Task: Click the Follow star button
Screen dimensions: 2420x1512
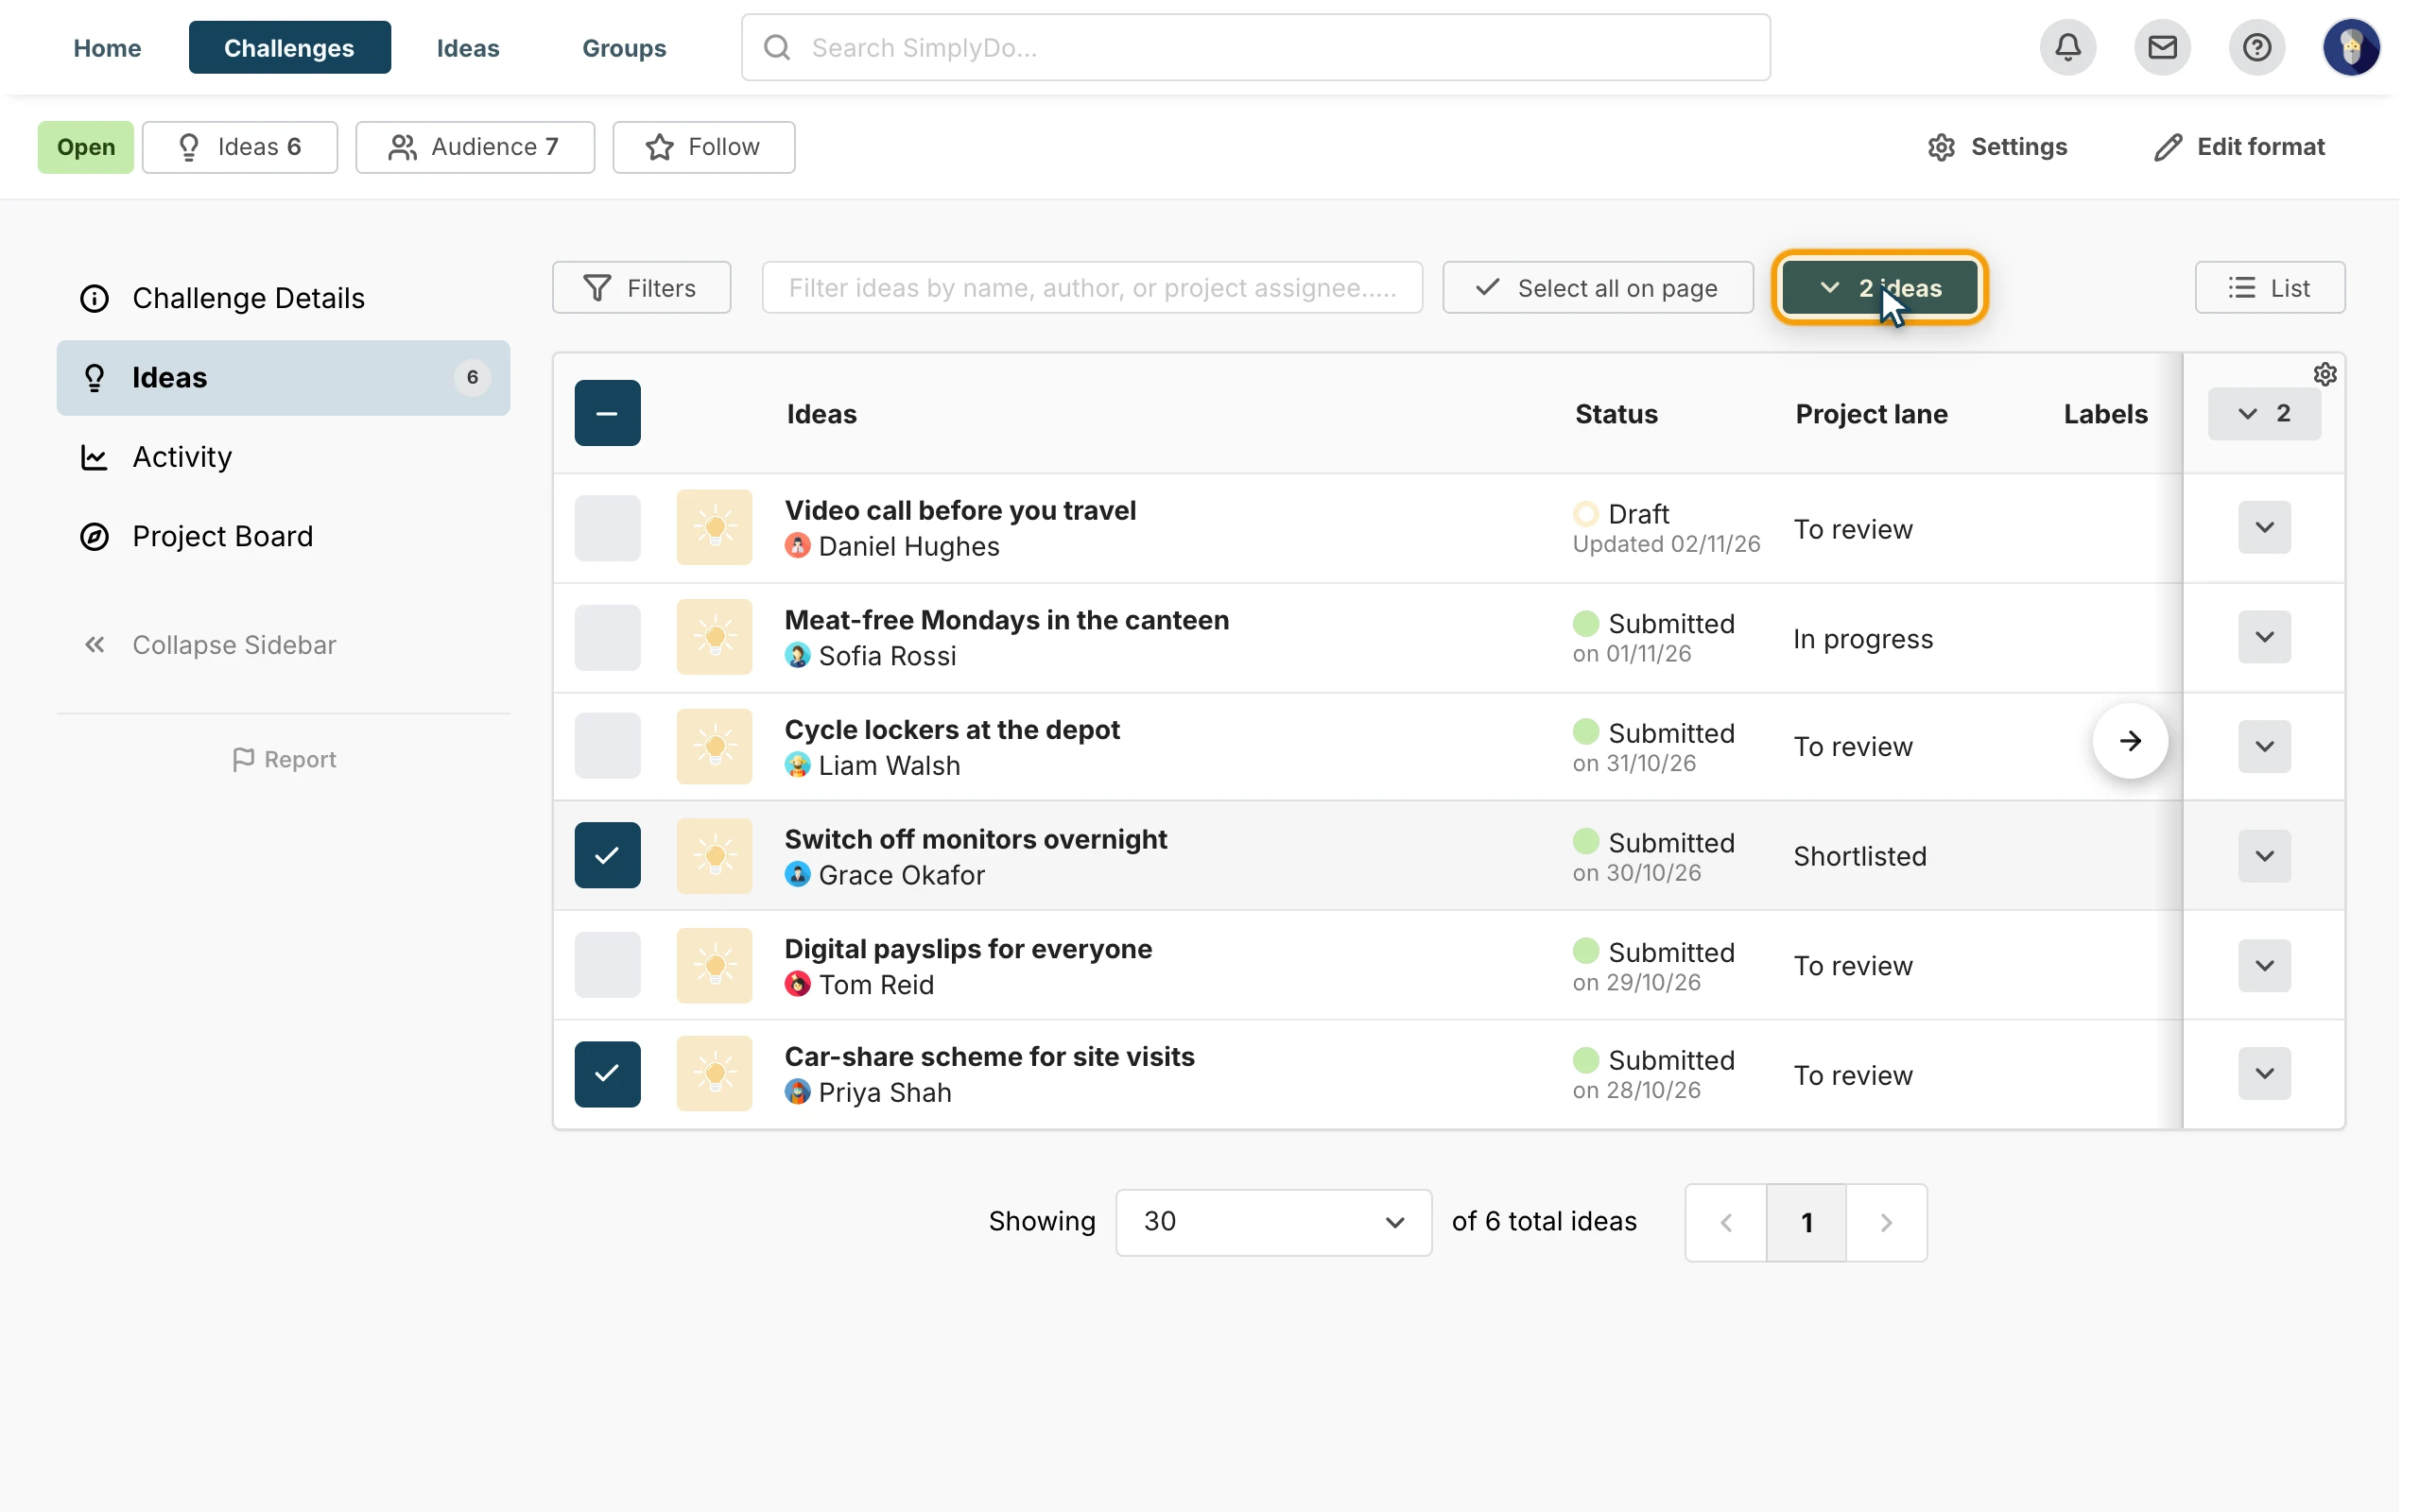Action: [x=703, y=147]
